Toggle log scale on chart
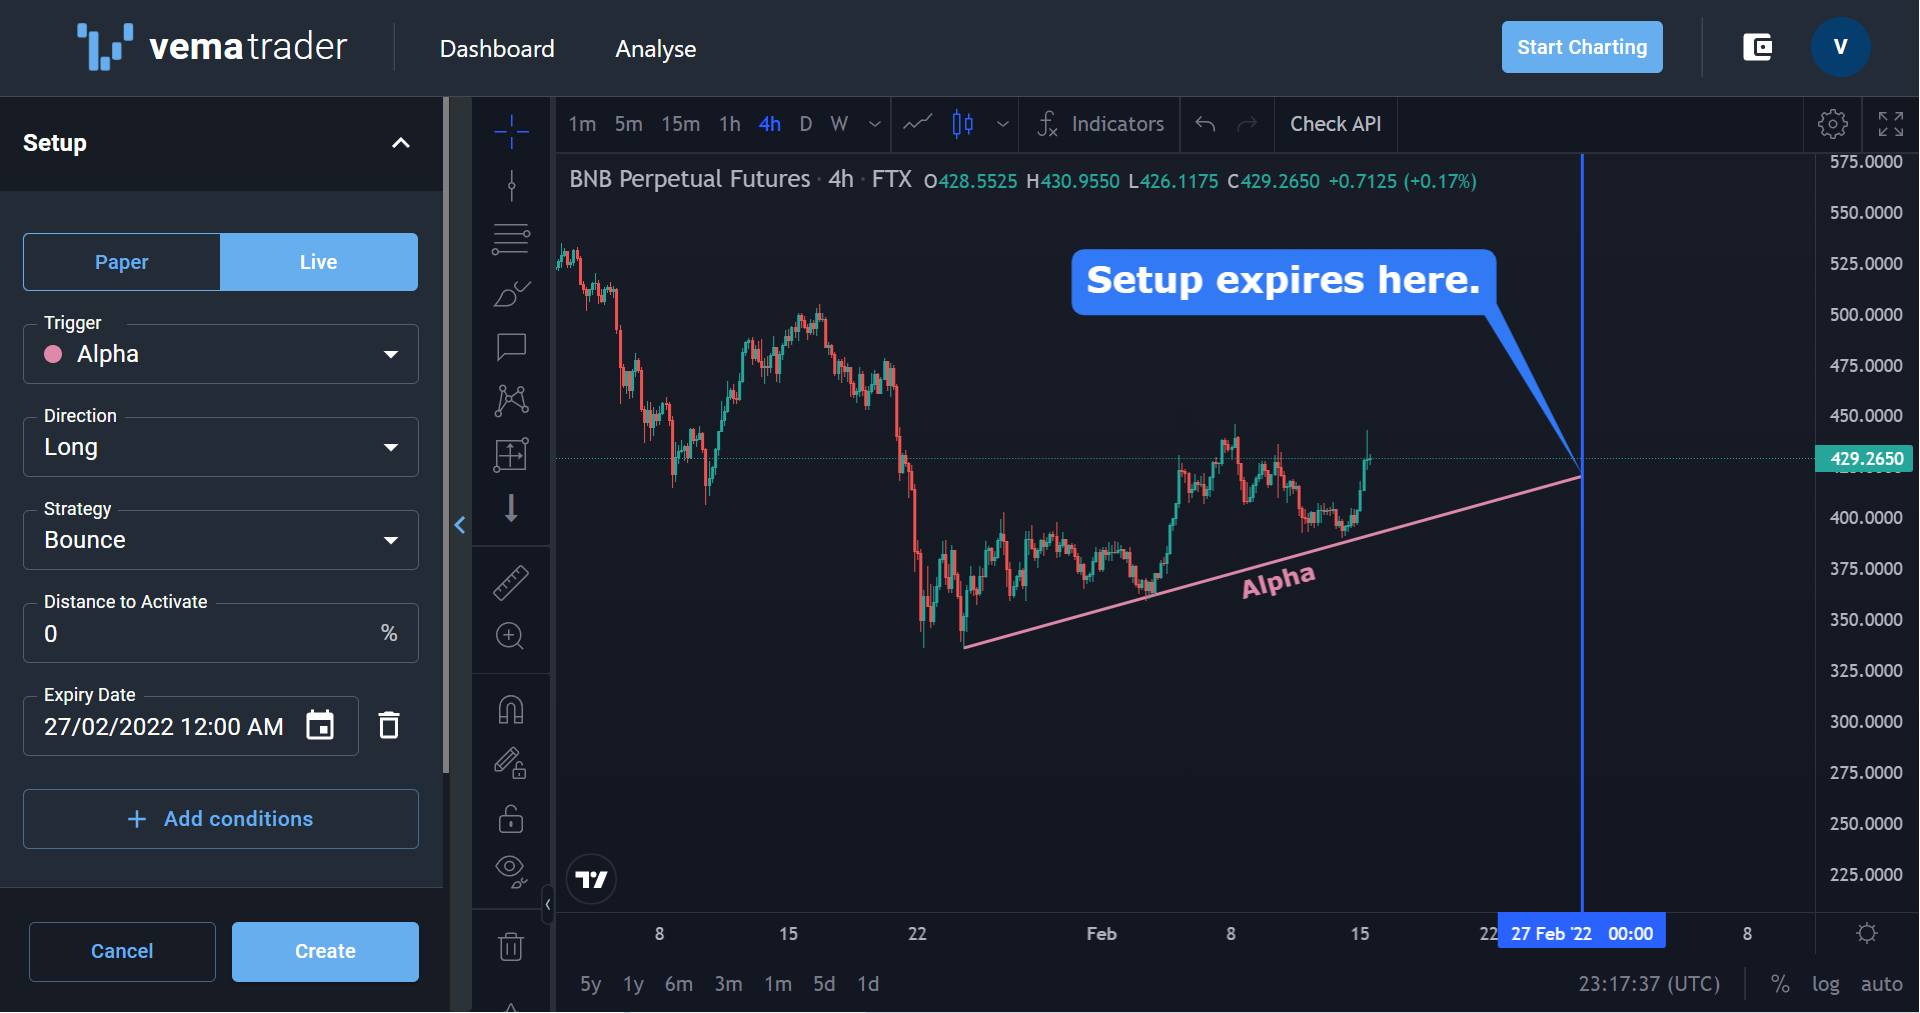Image resolution: width=1920 pixels, height=1013 pixels. point(1825,984)
